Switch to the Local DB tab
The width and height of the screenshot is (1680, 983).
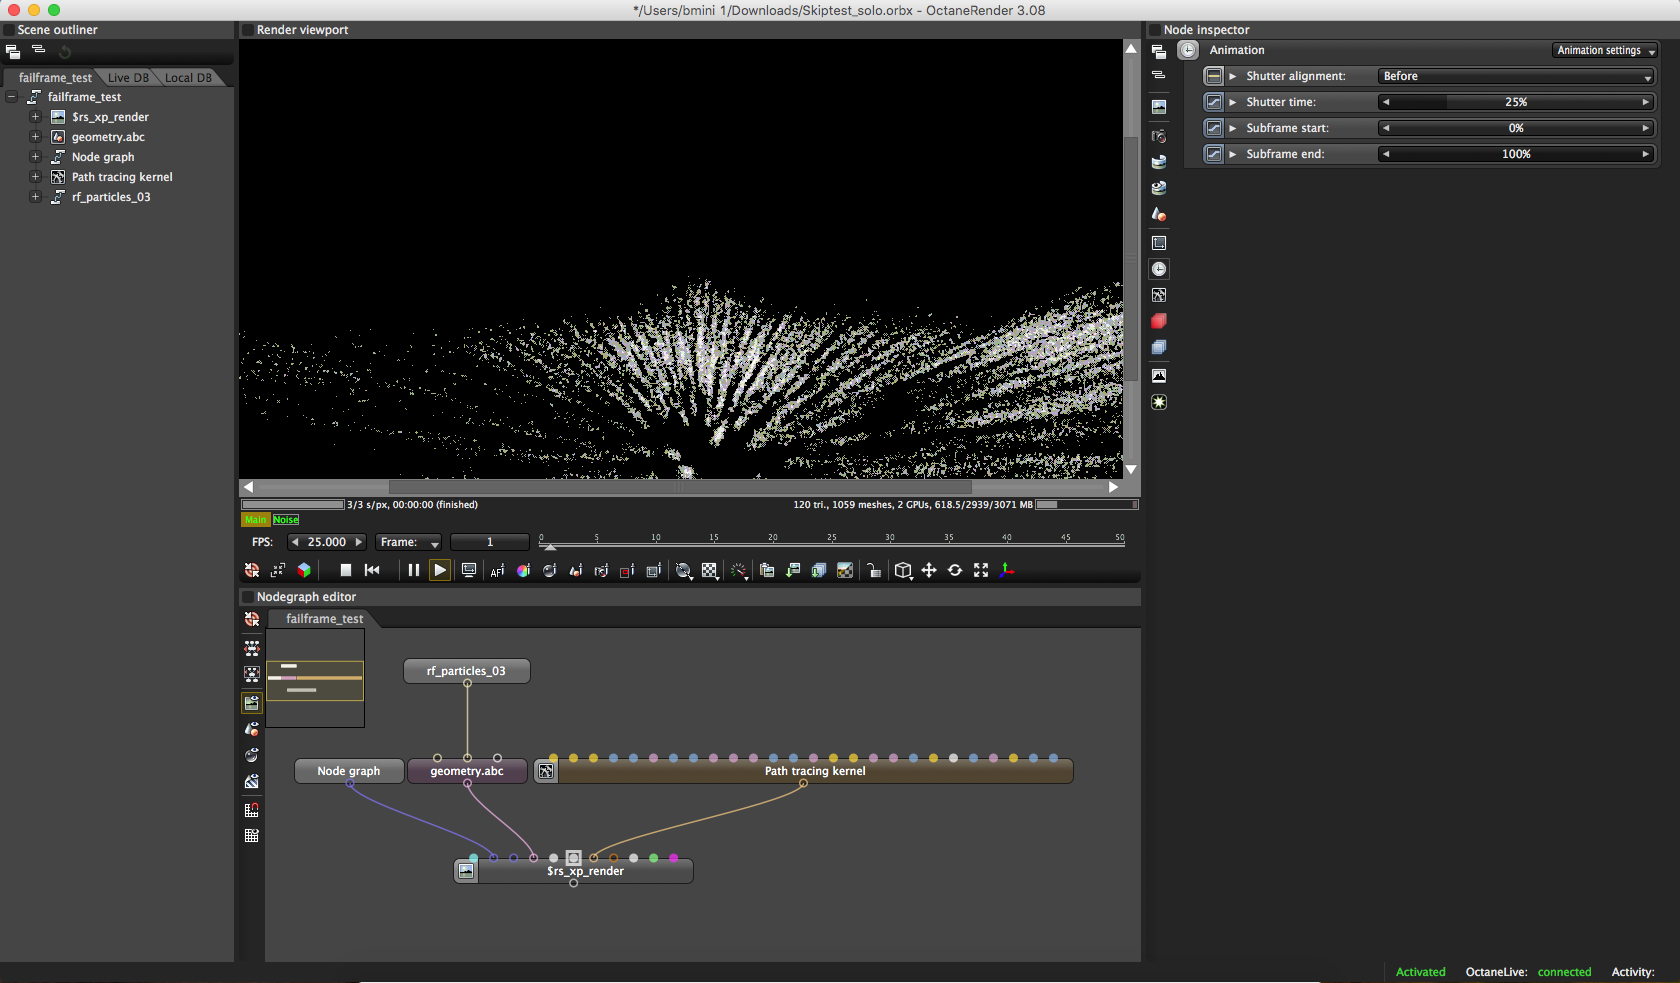[x=188, y=78]
